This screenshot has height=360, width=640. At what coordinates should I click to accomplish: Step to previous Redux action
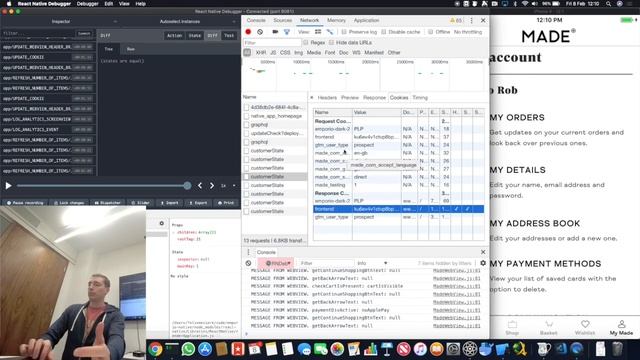click(200, 186)
